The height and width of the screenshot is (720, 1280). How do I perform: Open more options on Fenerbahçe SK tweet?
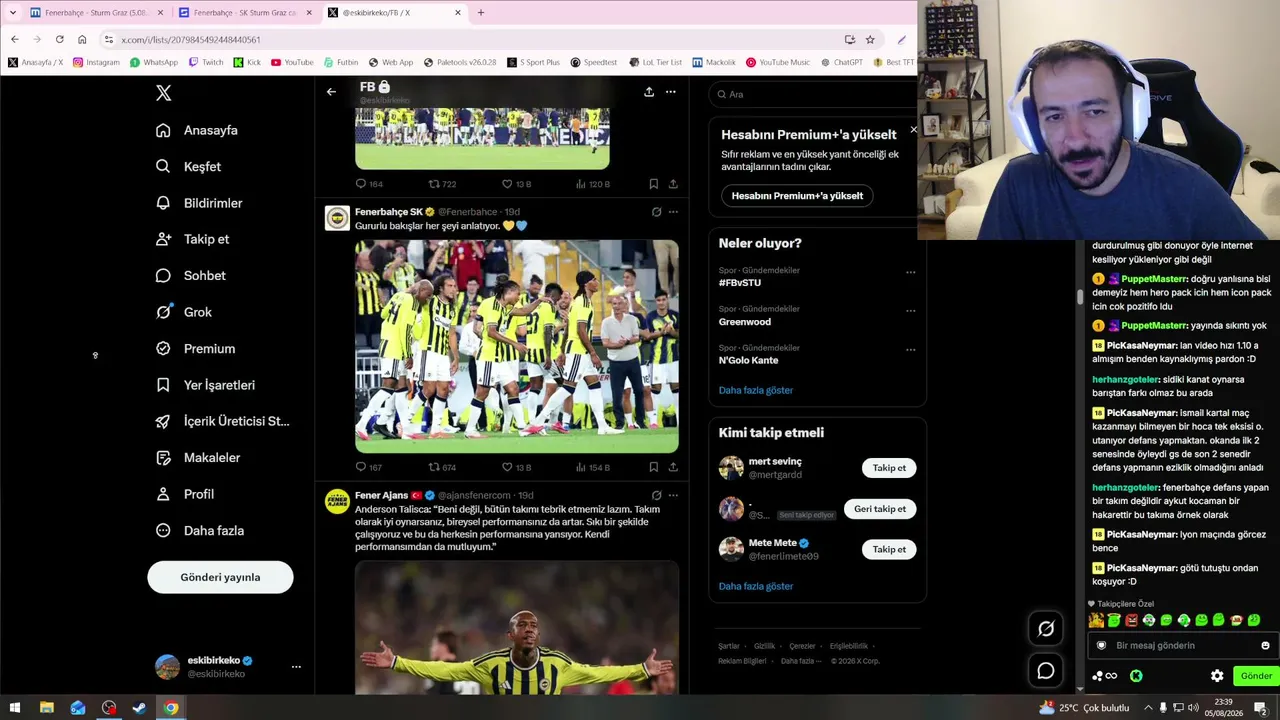(x=673, y=212)
